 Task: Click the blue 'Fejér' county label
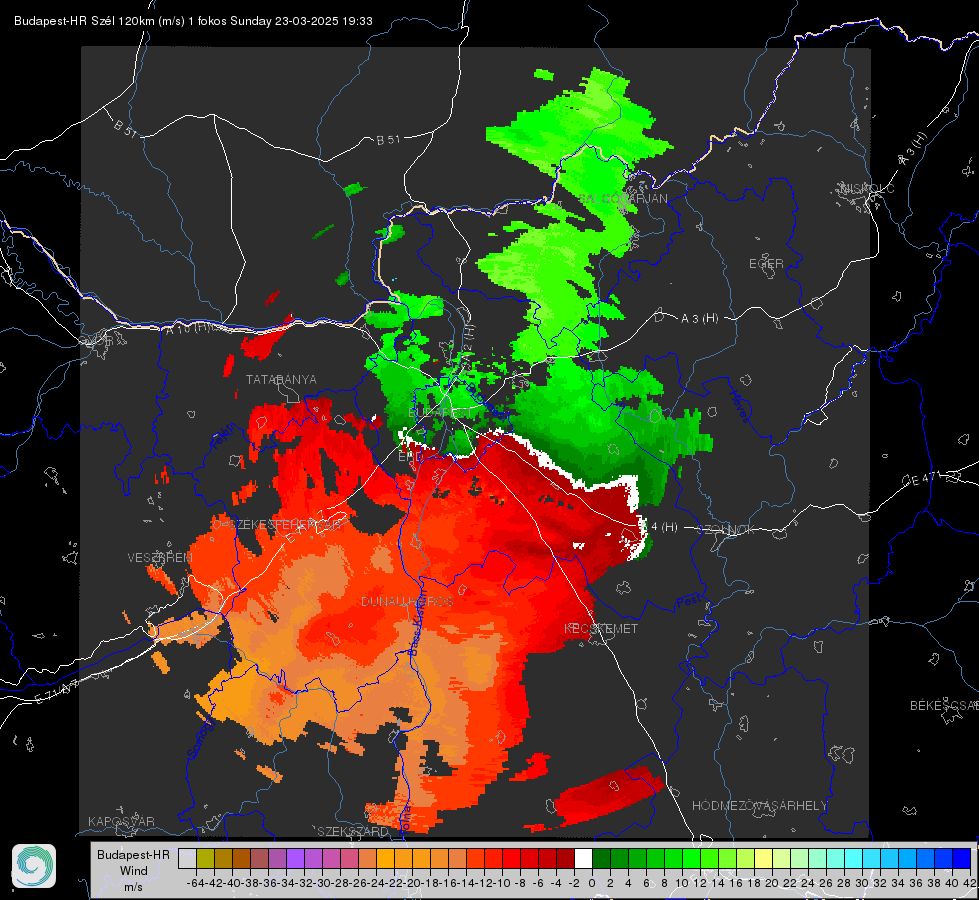tap(223, 438)
